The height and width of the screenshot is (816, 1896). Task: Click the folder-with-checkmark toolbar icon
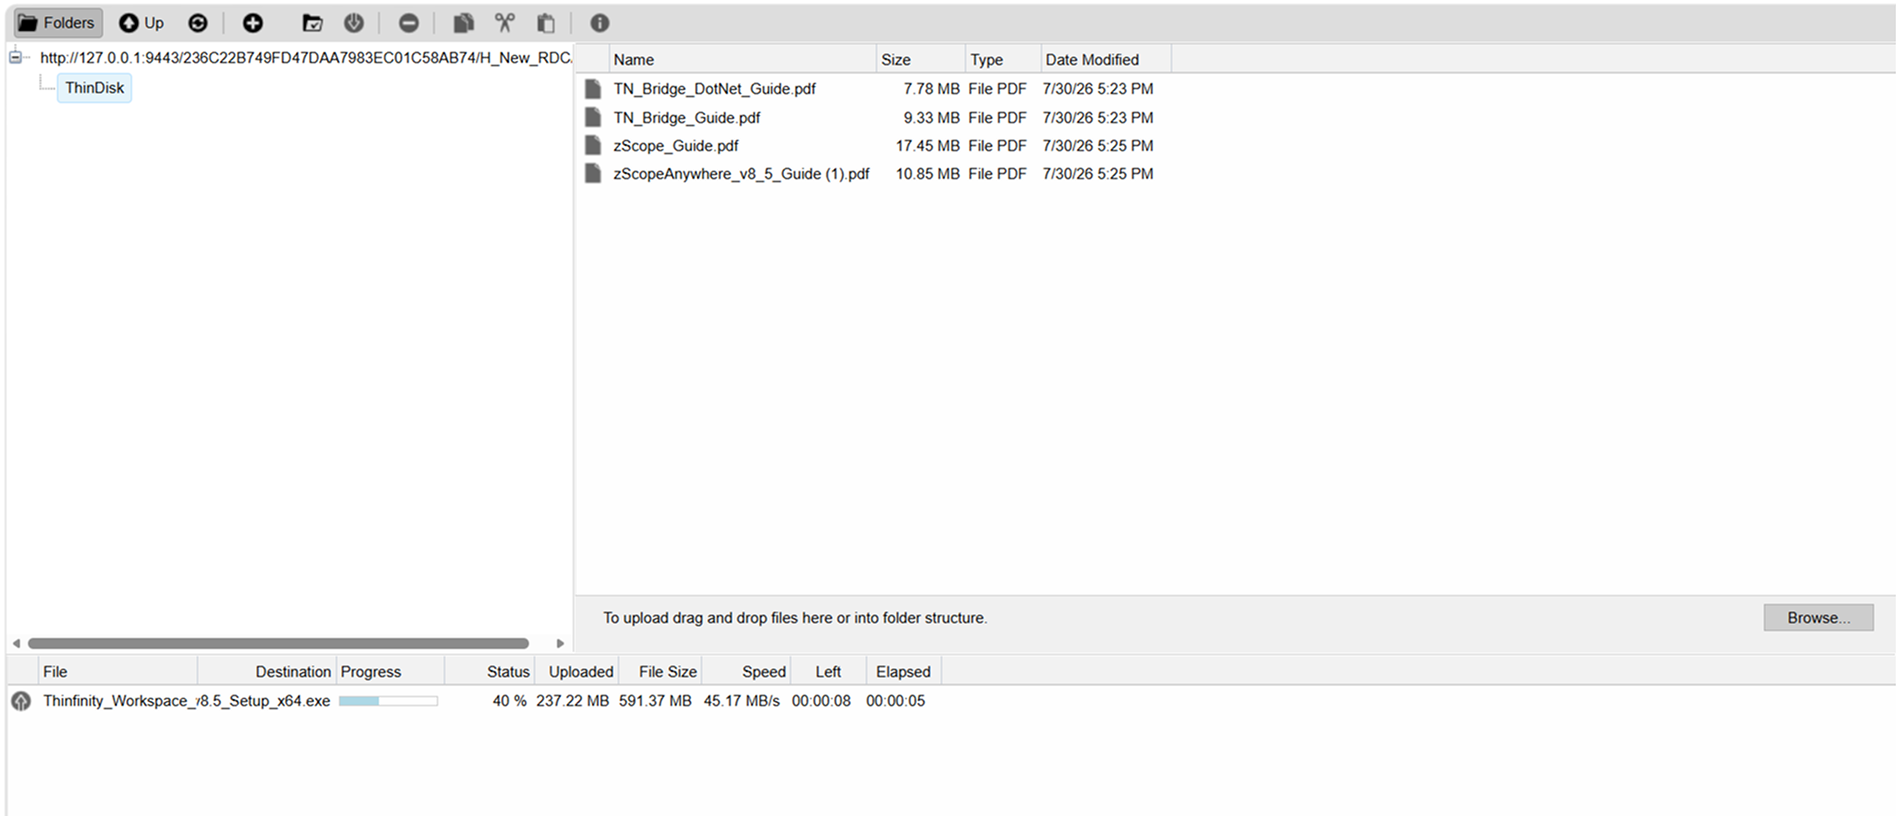click(313, 23)
